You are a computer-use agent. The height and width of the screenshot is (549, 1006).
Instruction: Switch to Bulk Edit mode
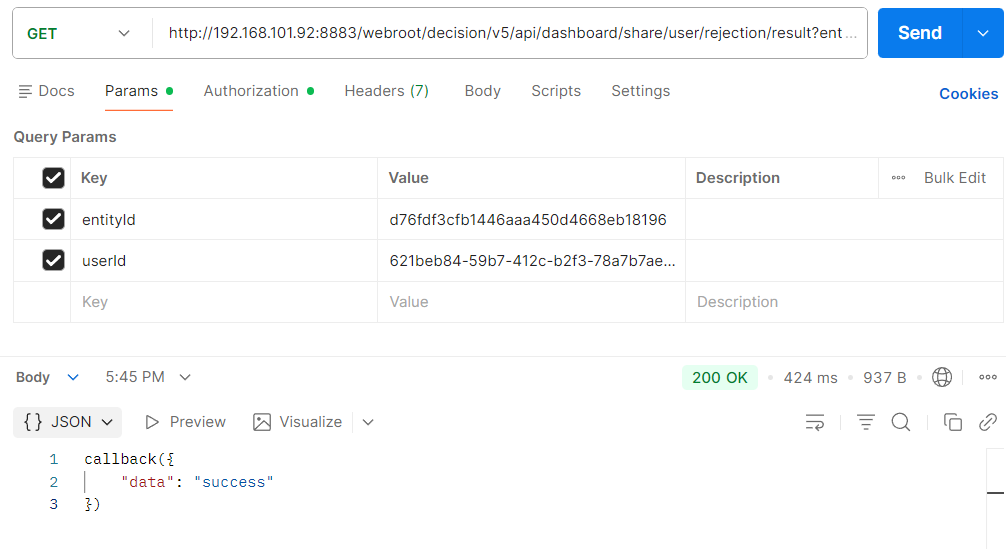[x=955, y=178]
